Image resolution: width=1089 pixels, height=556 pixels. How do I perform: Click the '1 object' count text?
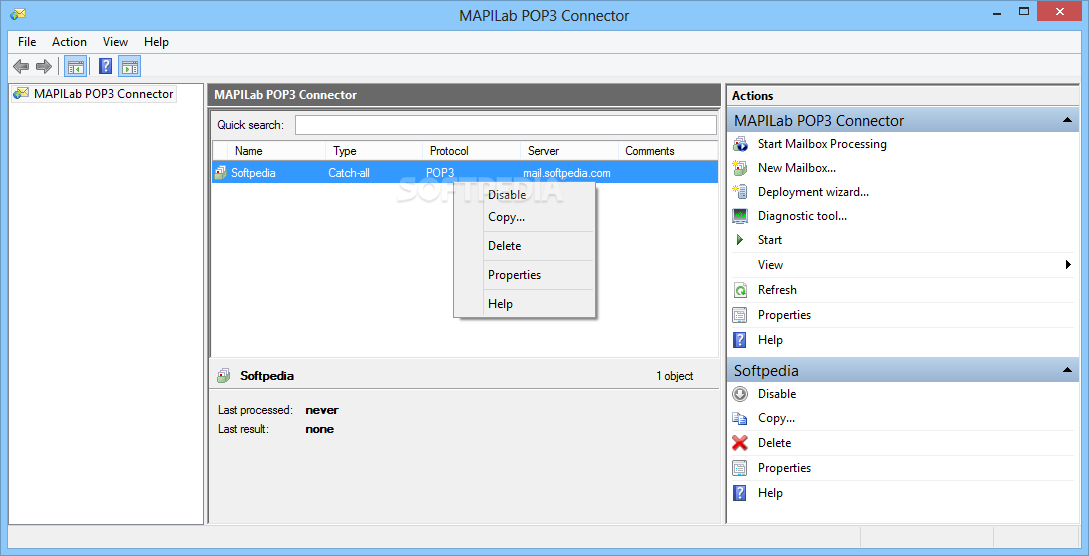[674, 376]
